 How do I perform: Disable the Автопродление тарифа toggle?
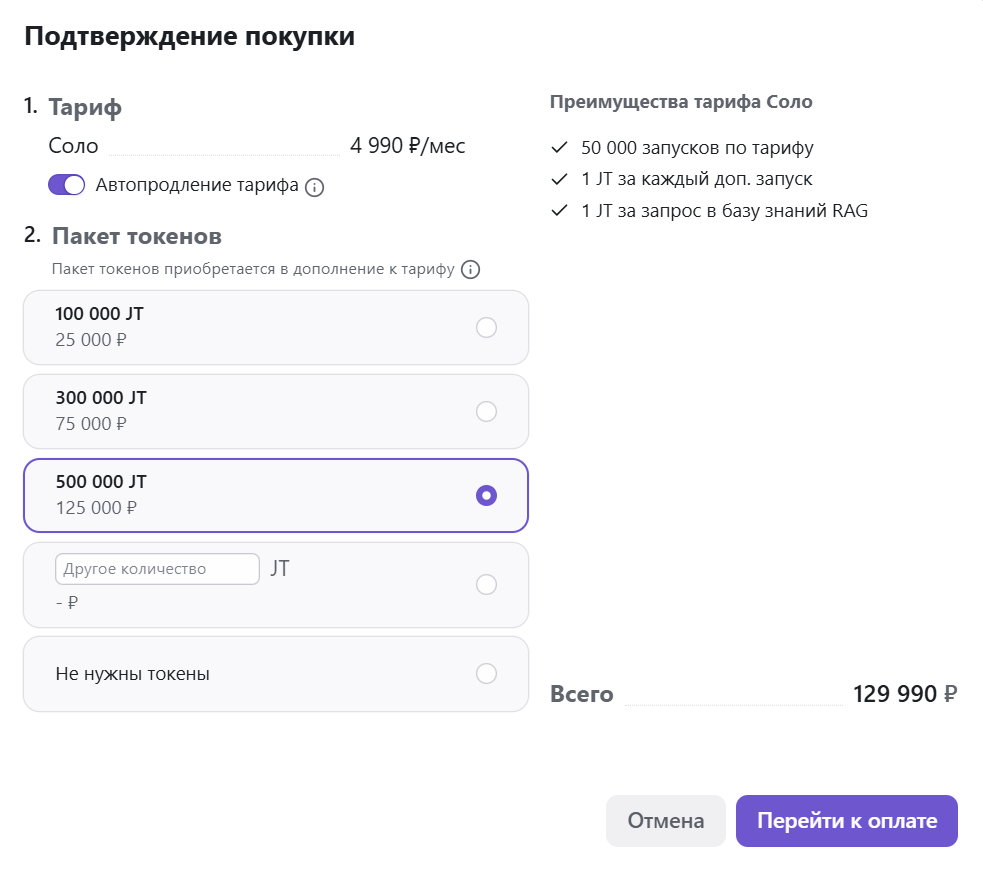coord(67,185)
